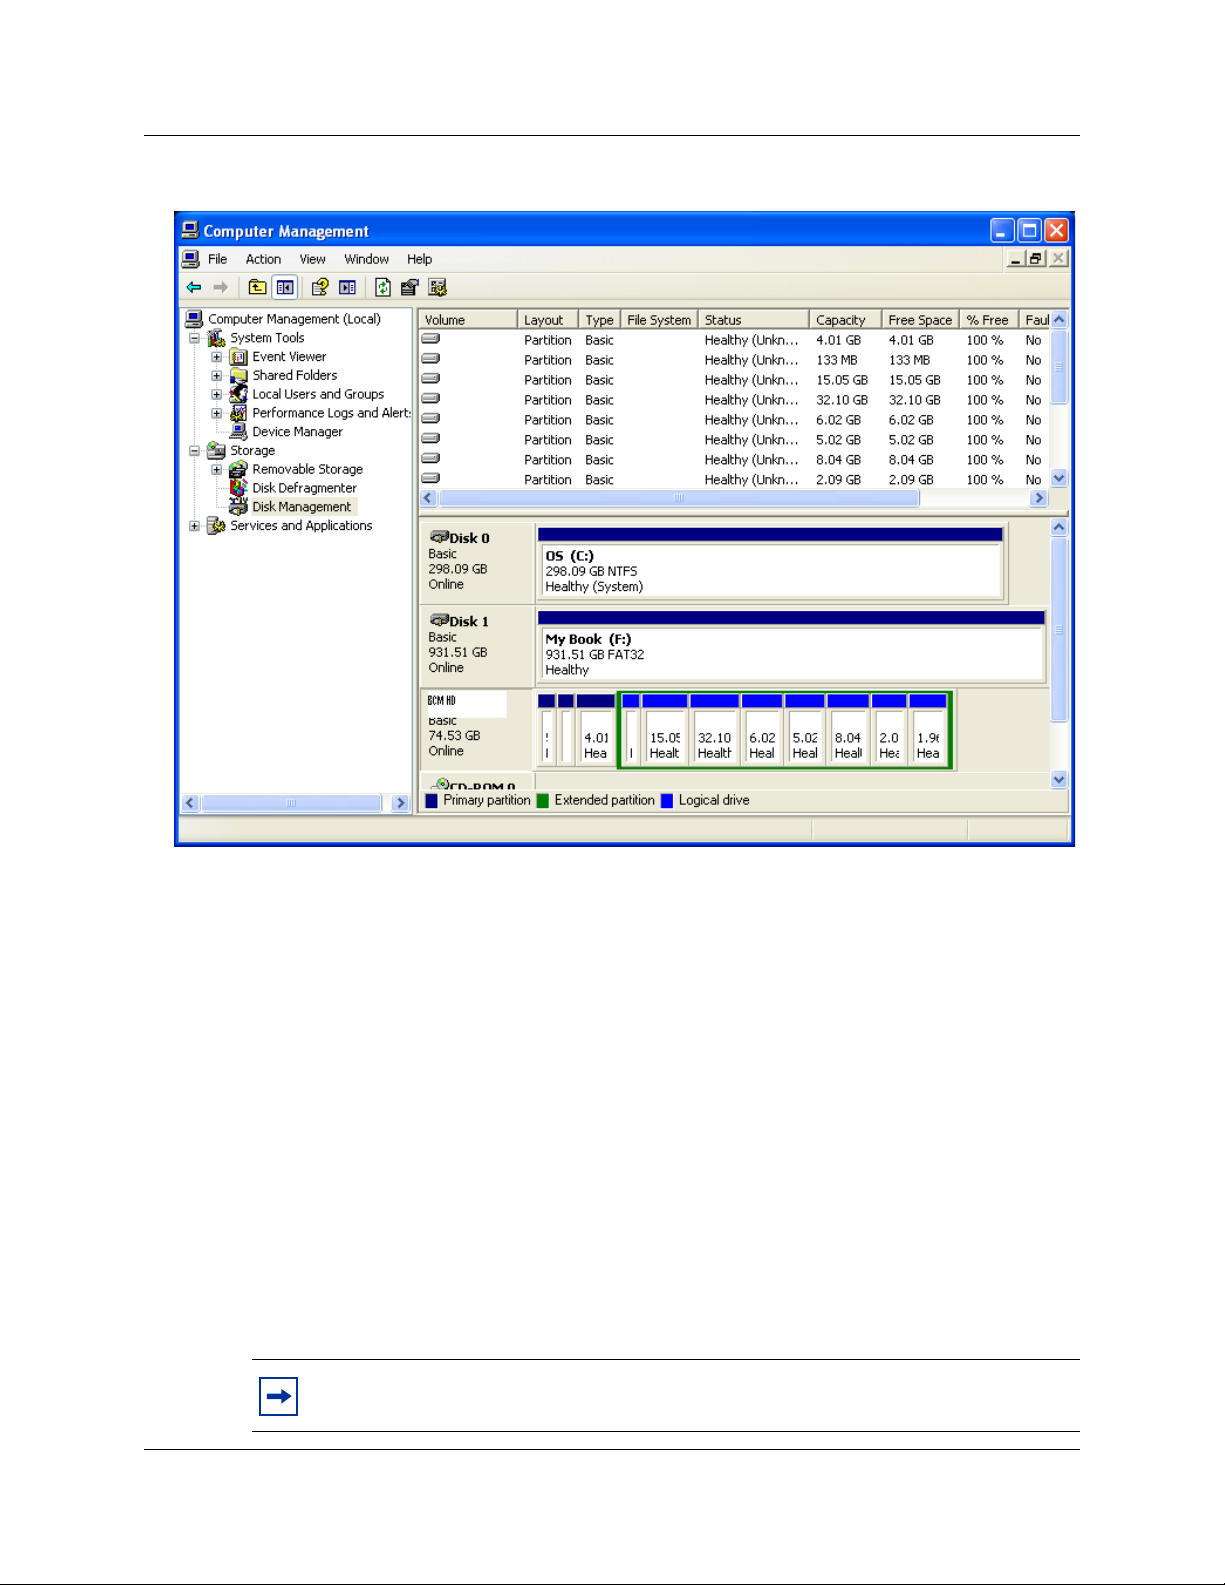Click volume list horizontal scroll right arrow
This screenshot has width=1225, height=1585.
tap(1038, 498)
